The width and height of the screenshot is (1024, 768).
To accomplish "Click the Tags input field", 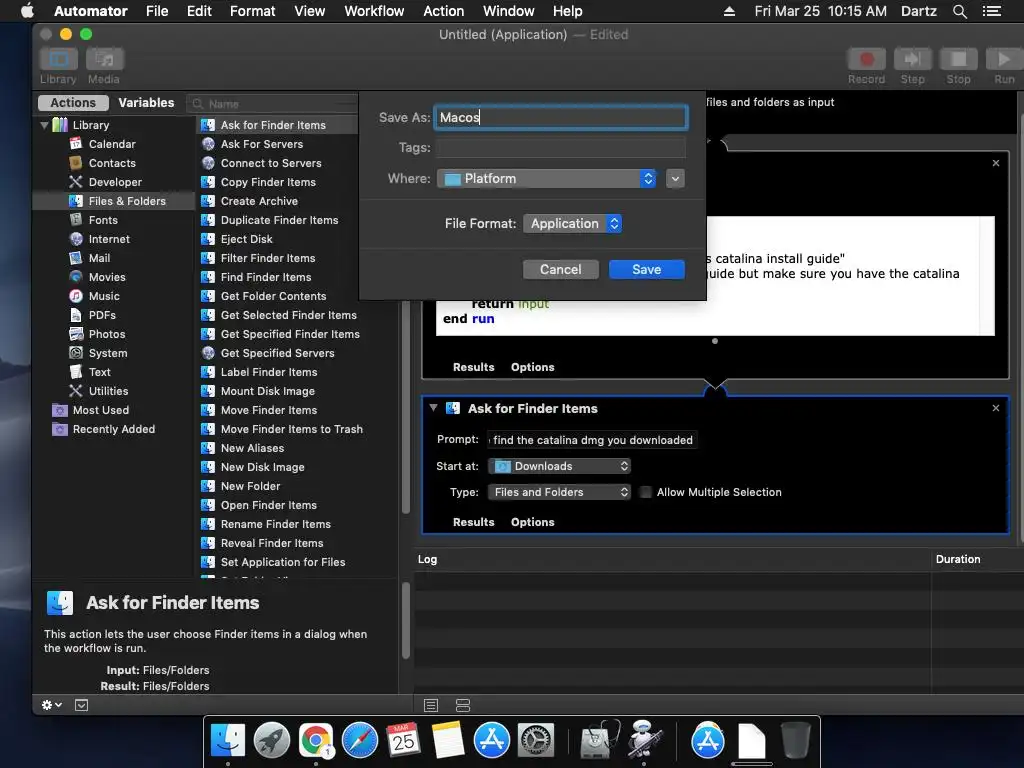I will 561,148.
